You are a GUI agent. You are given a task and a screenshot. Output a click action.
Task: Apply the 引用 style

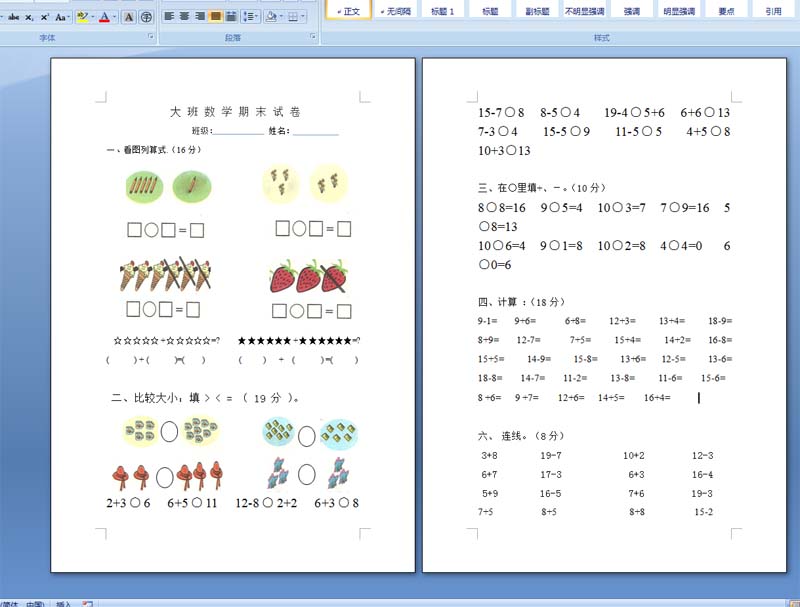pos(773,10)
